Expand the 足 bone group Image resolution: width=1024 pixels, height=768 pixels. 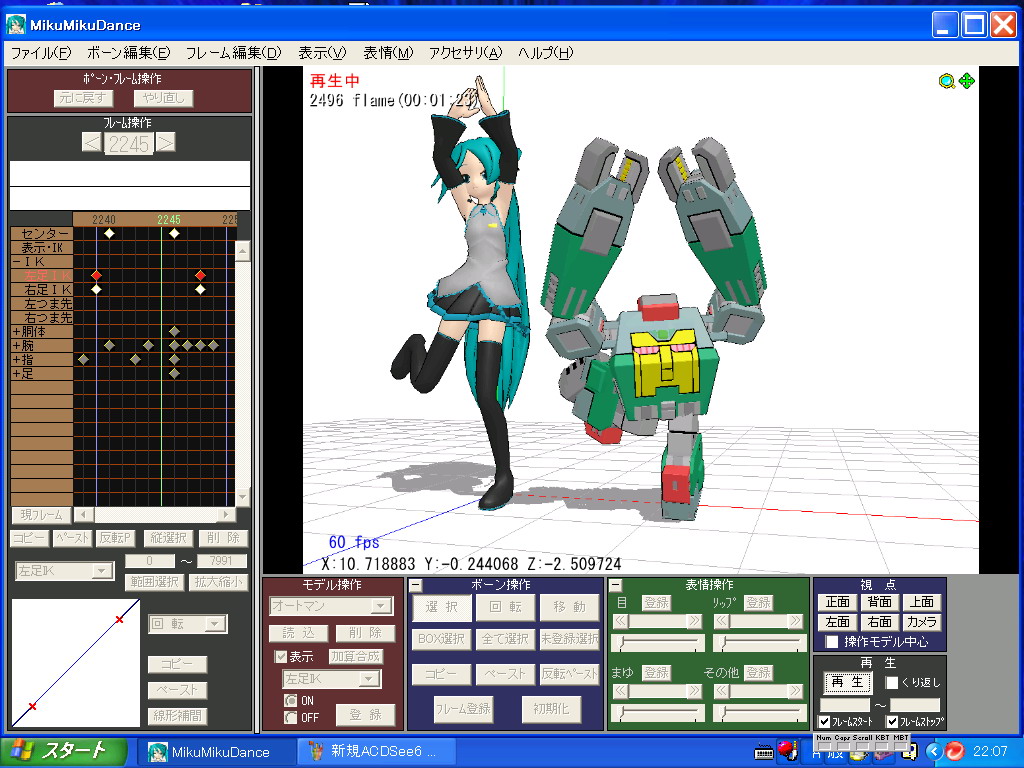pyautogui.click(x=16, y=374)
